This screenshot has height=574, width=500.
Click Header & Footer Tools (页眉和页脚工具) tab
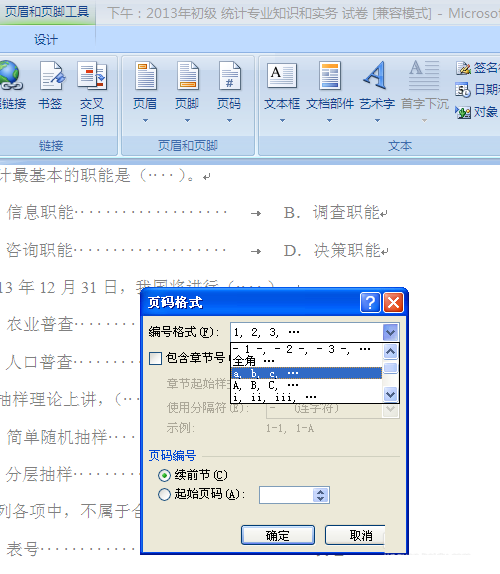click(x=47, y=12)
